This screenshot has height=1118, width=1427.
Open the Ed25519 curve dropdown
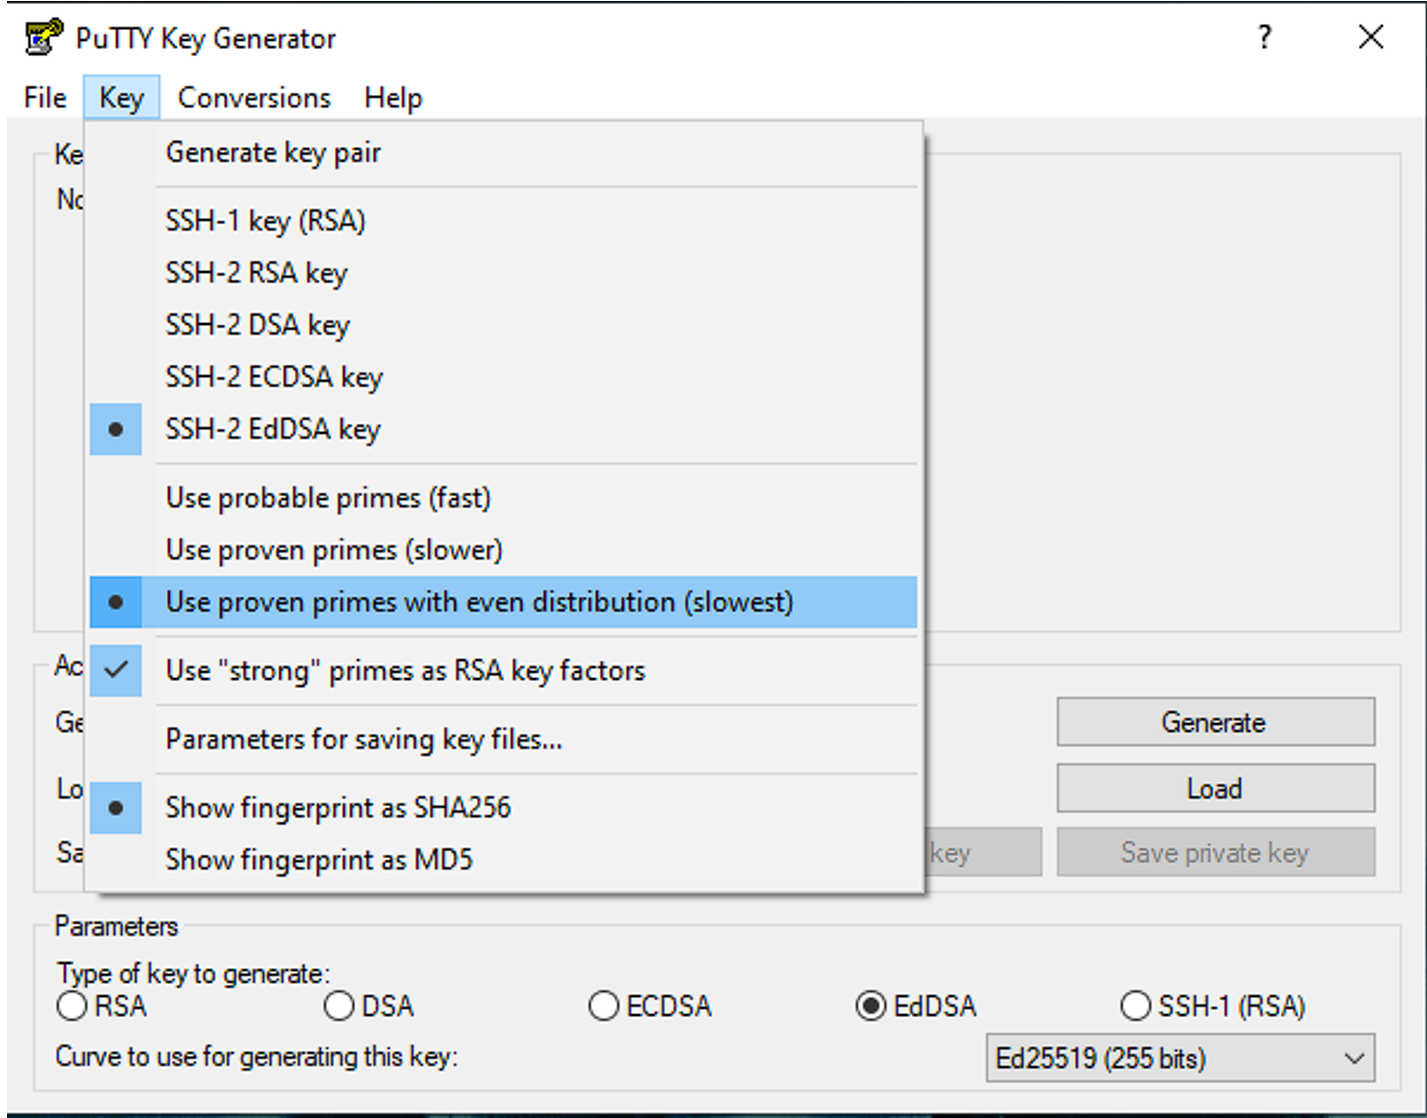tap(1180, 1058)
